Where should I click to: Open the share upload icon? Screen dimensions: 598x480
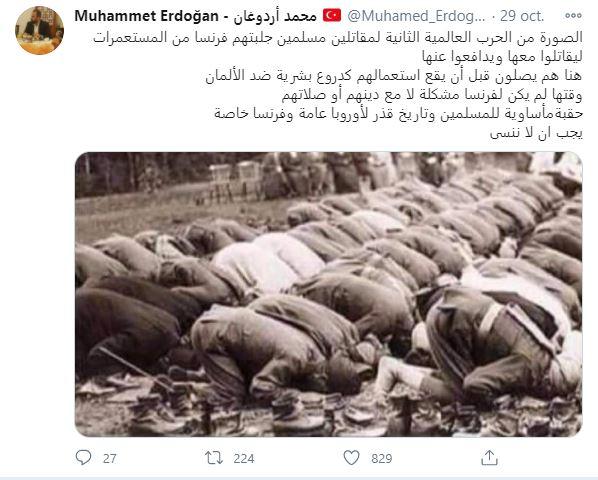tap(489, 457)
